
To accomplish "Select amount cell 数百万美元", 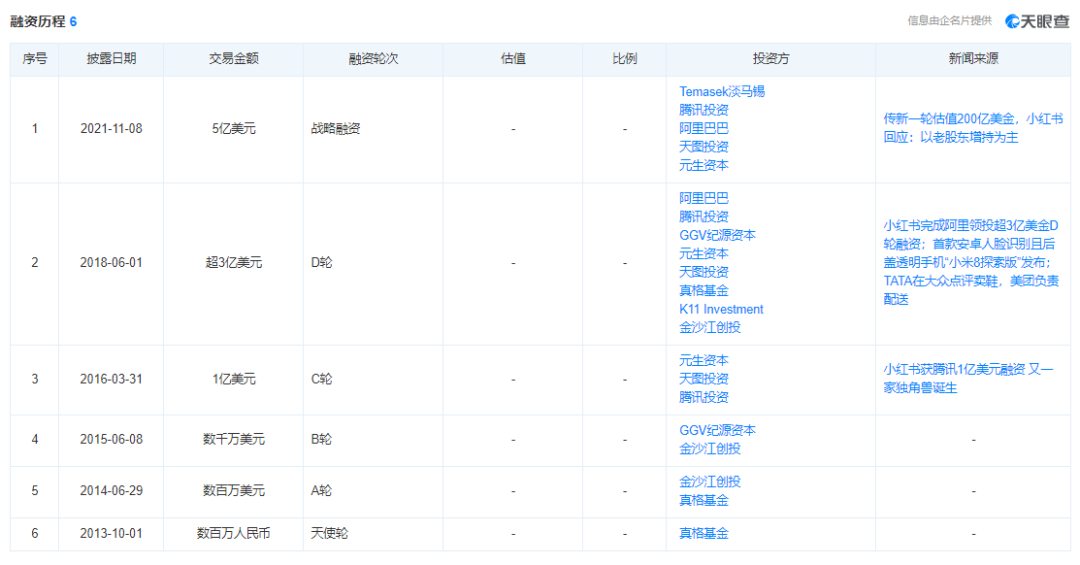I will [233, 491].
